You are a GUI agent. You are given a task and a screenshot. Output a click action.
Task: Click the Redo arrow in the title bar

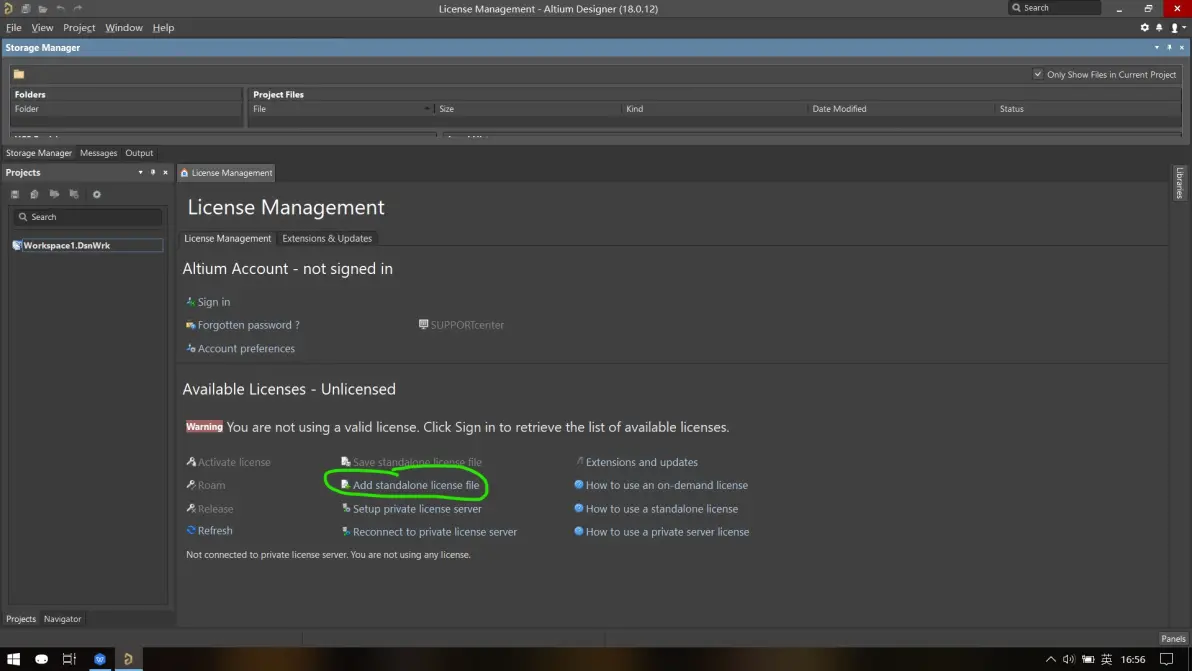[x=78, y=8]
